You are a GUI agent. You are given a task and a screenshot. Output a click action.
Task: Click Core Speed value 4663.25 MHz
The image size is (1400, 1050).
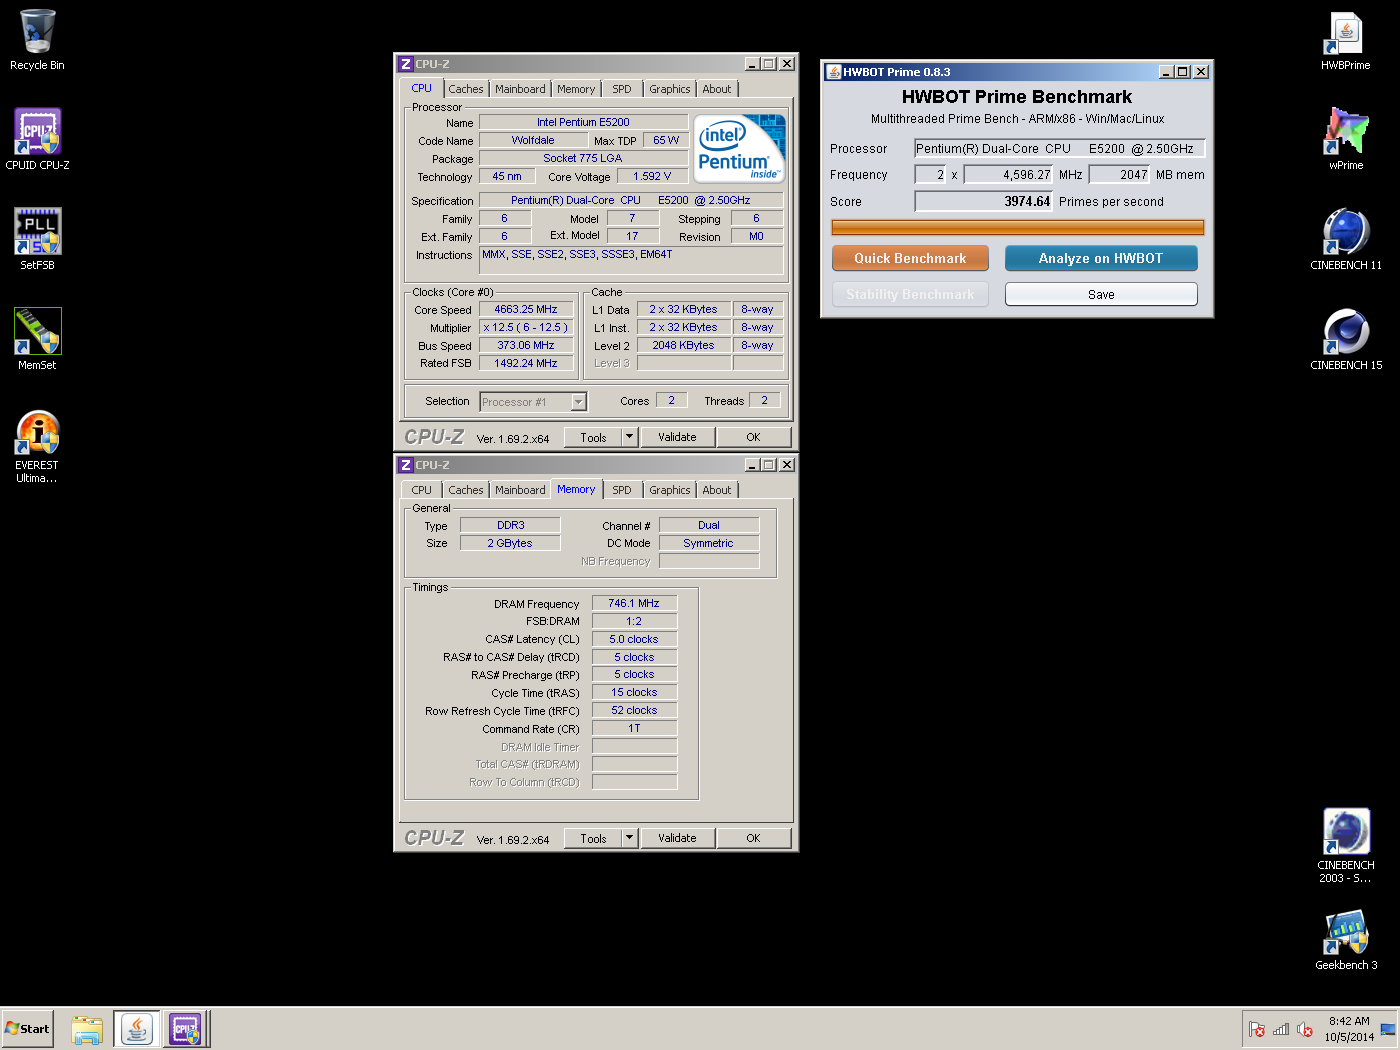[526, 310]
